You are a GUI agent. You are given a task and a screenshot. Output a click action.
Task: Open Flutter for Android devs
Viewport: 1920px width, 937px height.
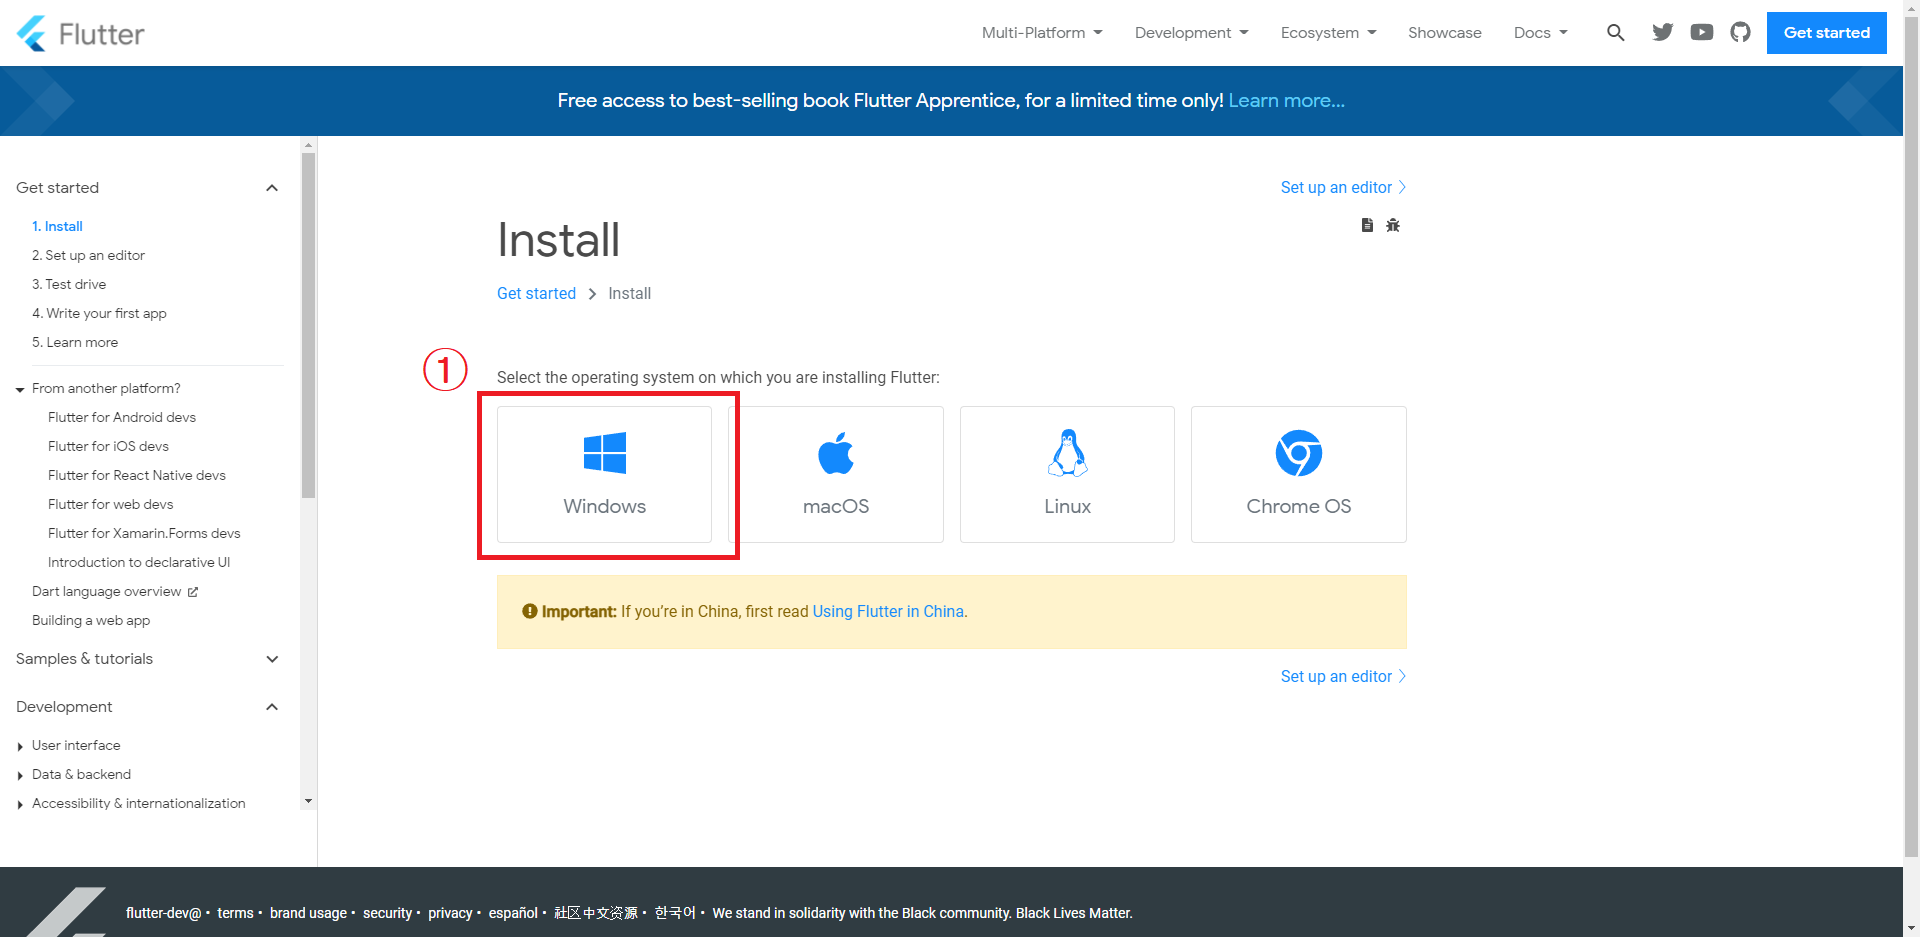[122, 417]
